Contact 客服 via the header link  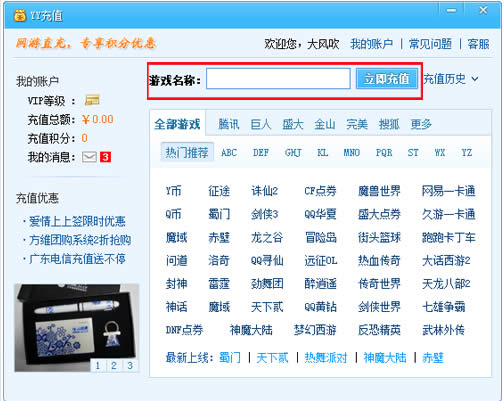(478, 44)
